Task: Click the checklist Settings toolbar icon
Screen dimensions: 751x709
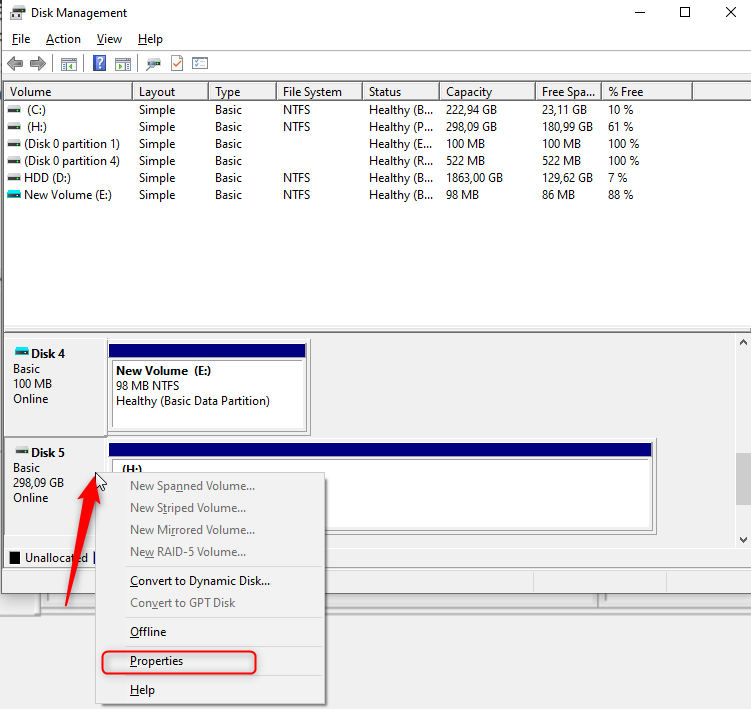Action: (x=200, y=63)
